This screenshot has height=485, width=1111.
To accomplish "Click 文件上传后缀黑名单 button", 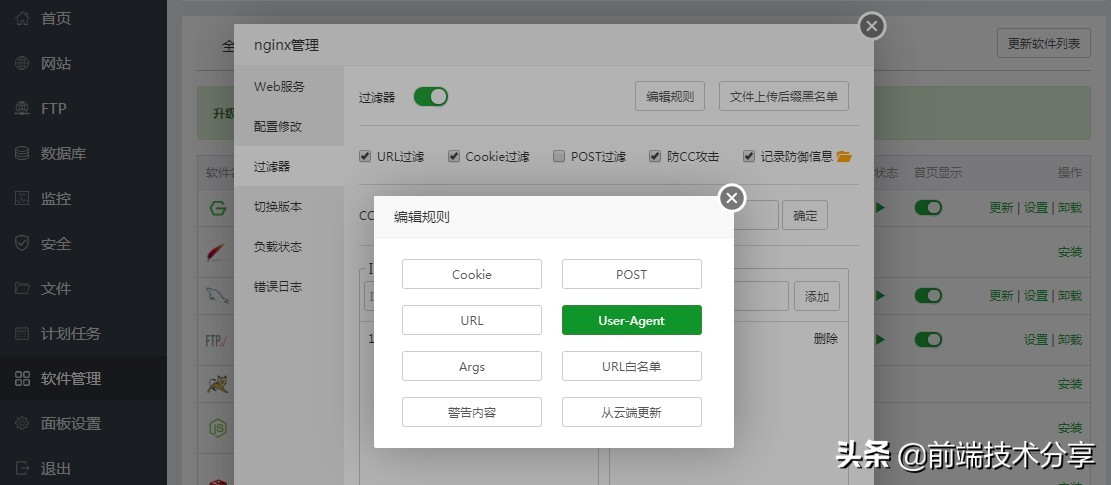I will click(x=784, y=96).
